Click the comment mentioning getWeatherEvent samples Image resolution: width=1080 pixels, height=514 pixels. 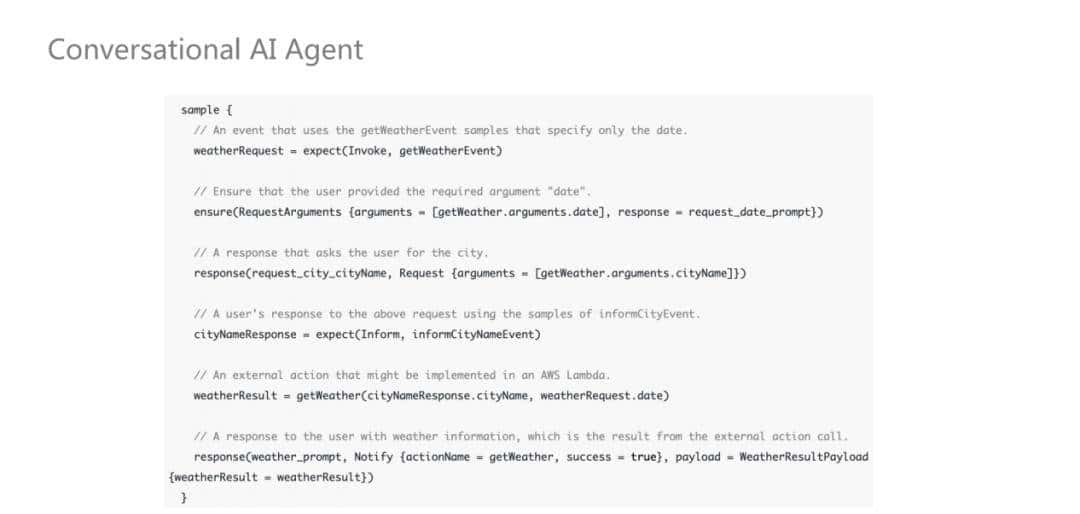[x=440, y=130]
